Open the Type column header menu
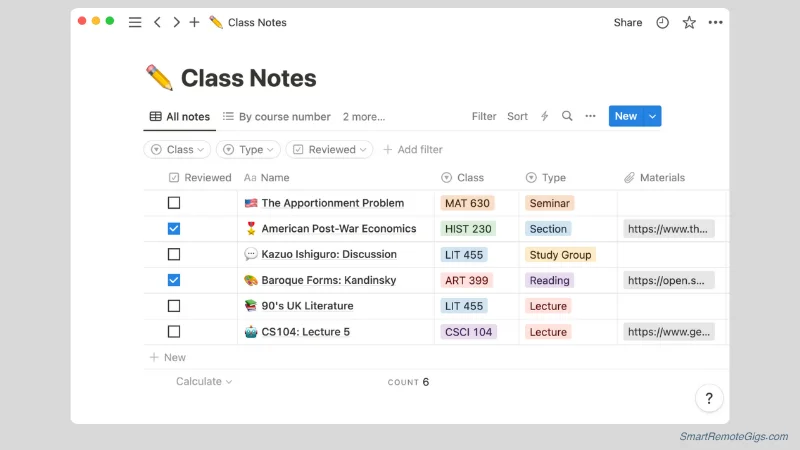This screenshot has width=800, height=450. tap(545, 178)
